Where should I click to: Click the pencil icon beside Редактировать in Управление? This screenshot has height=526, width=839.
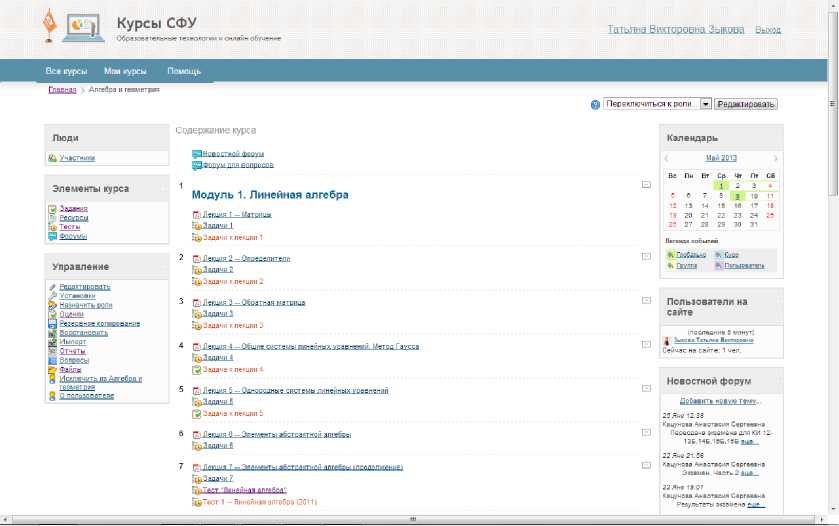click(52, 287)
